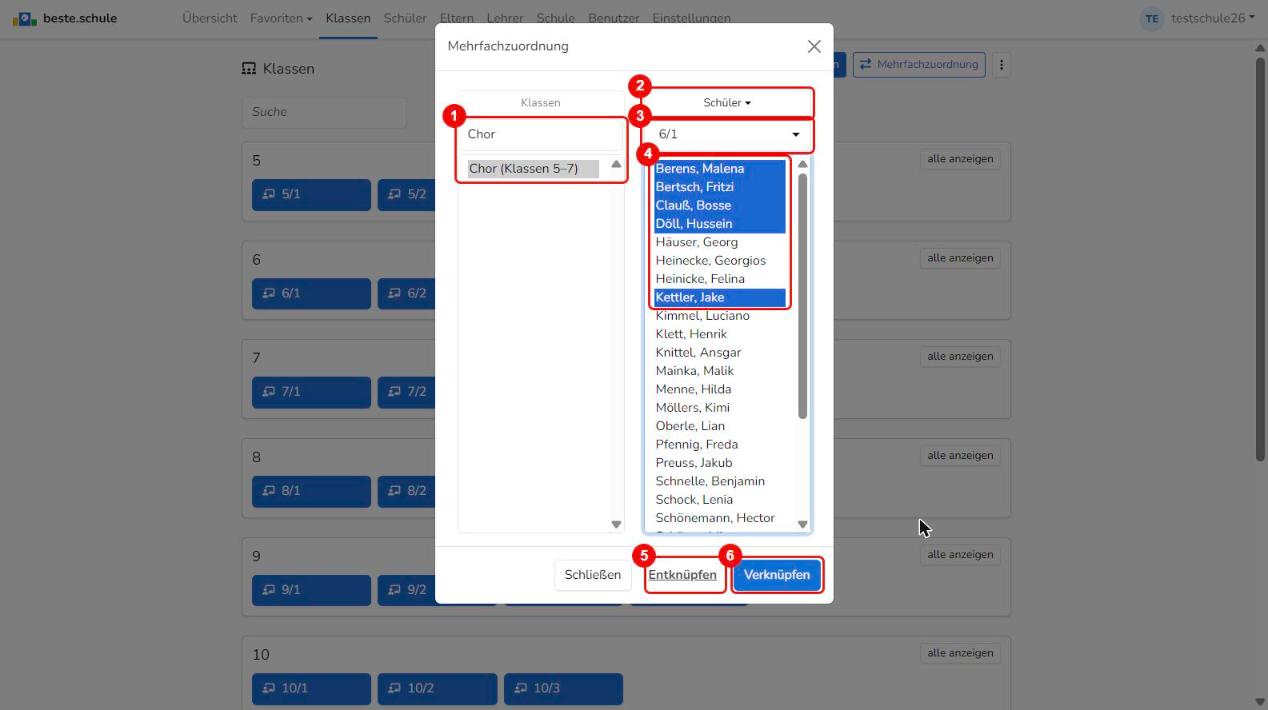The width and height of the screenshot is (1268, 710).
Task: Open class 10/3 on the Klassen page
Action: [563, 688]
